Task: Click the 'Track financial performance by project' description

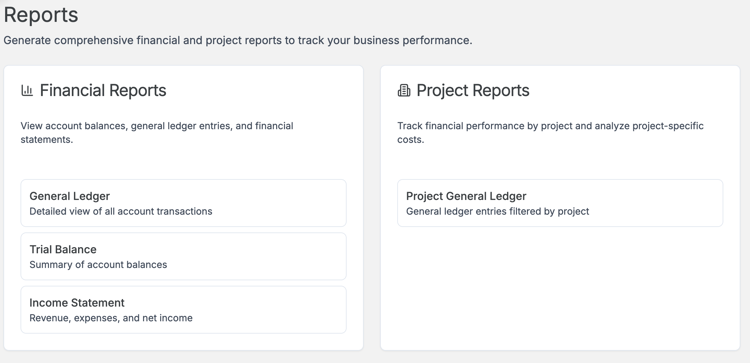Action: (x=551, y=132)
